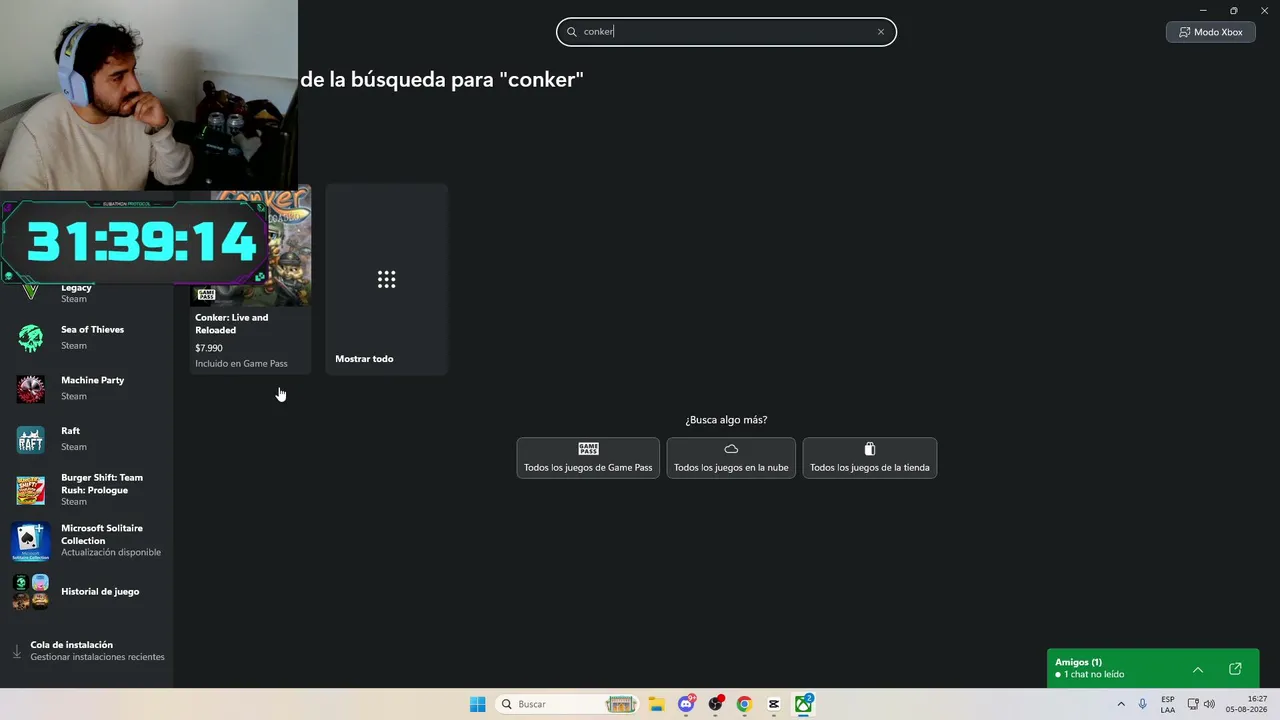This screenshot has width=1280, height=720.
Task: Click the Windows taskbar Buscar search box
Action: (567, 704)
